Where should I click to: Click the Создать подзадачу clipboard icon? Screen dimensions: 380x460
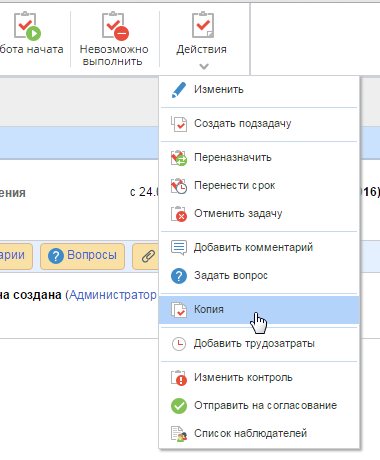(179, 124)
